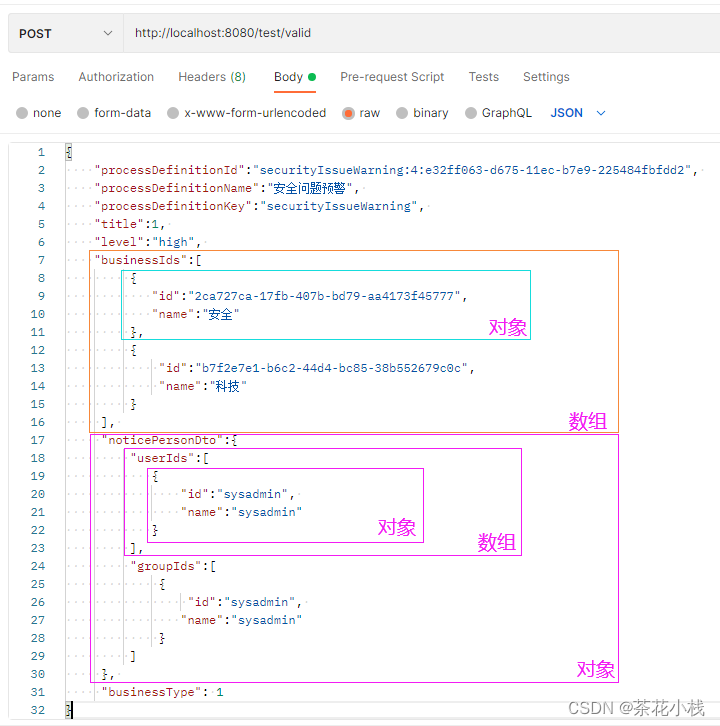Click line number 17 in the gutter
Image resolution: width=720 pixels, height=726 pixels.
click(x=38, y=440)
